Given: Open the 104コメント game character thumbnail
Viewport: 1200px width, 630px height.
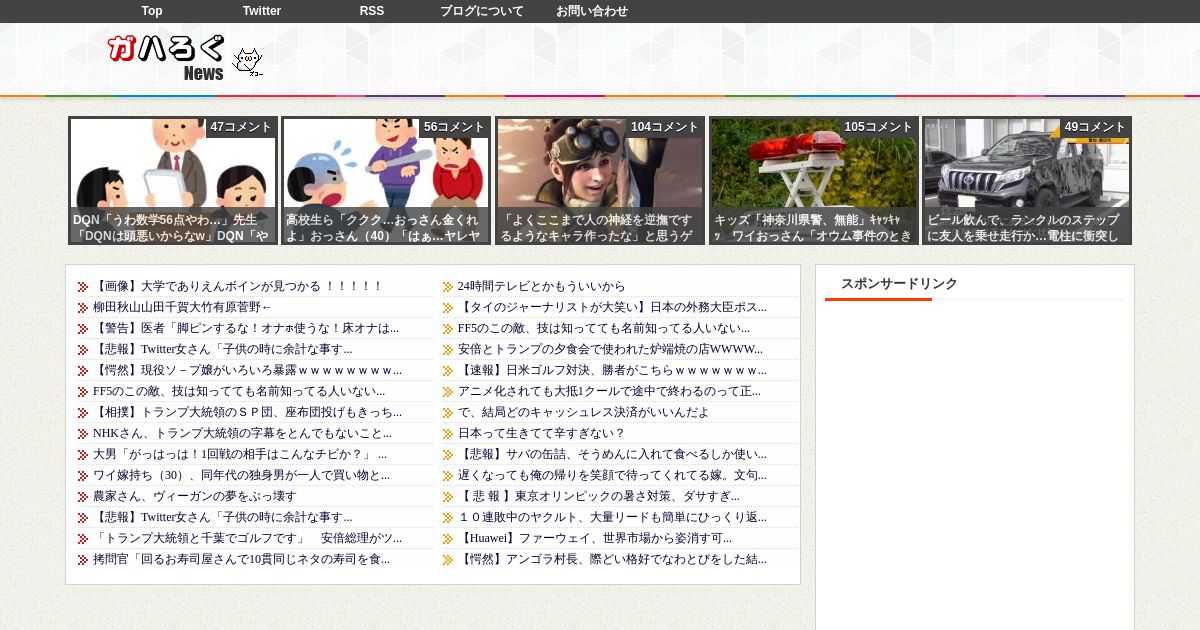Looking at the screenshot, I should click(600, 180).
